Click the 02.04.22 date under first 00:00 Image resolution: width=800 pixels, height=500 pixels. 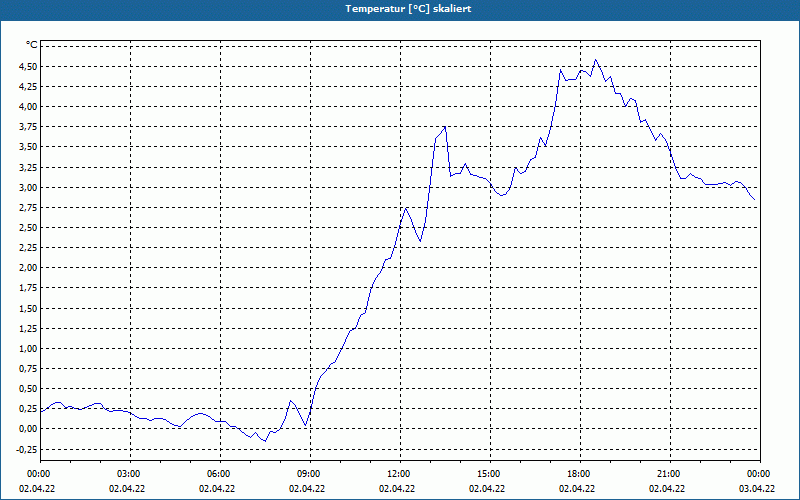click(37, 489)
